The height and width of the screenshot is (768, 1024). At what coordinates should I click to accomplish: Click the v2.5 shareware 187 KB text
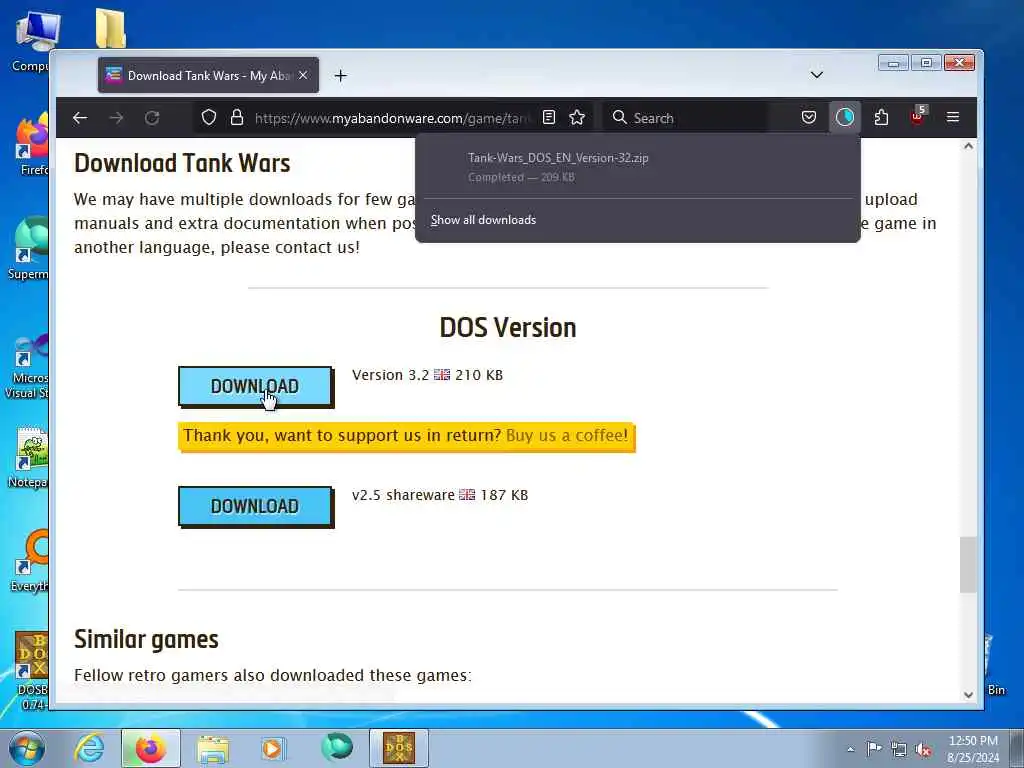(x=440, y=495)
